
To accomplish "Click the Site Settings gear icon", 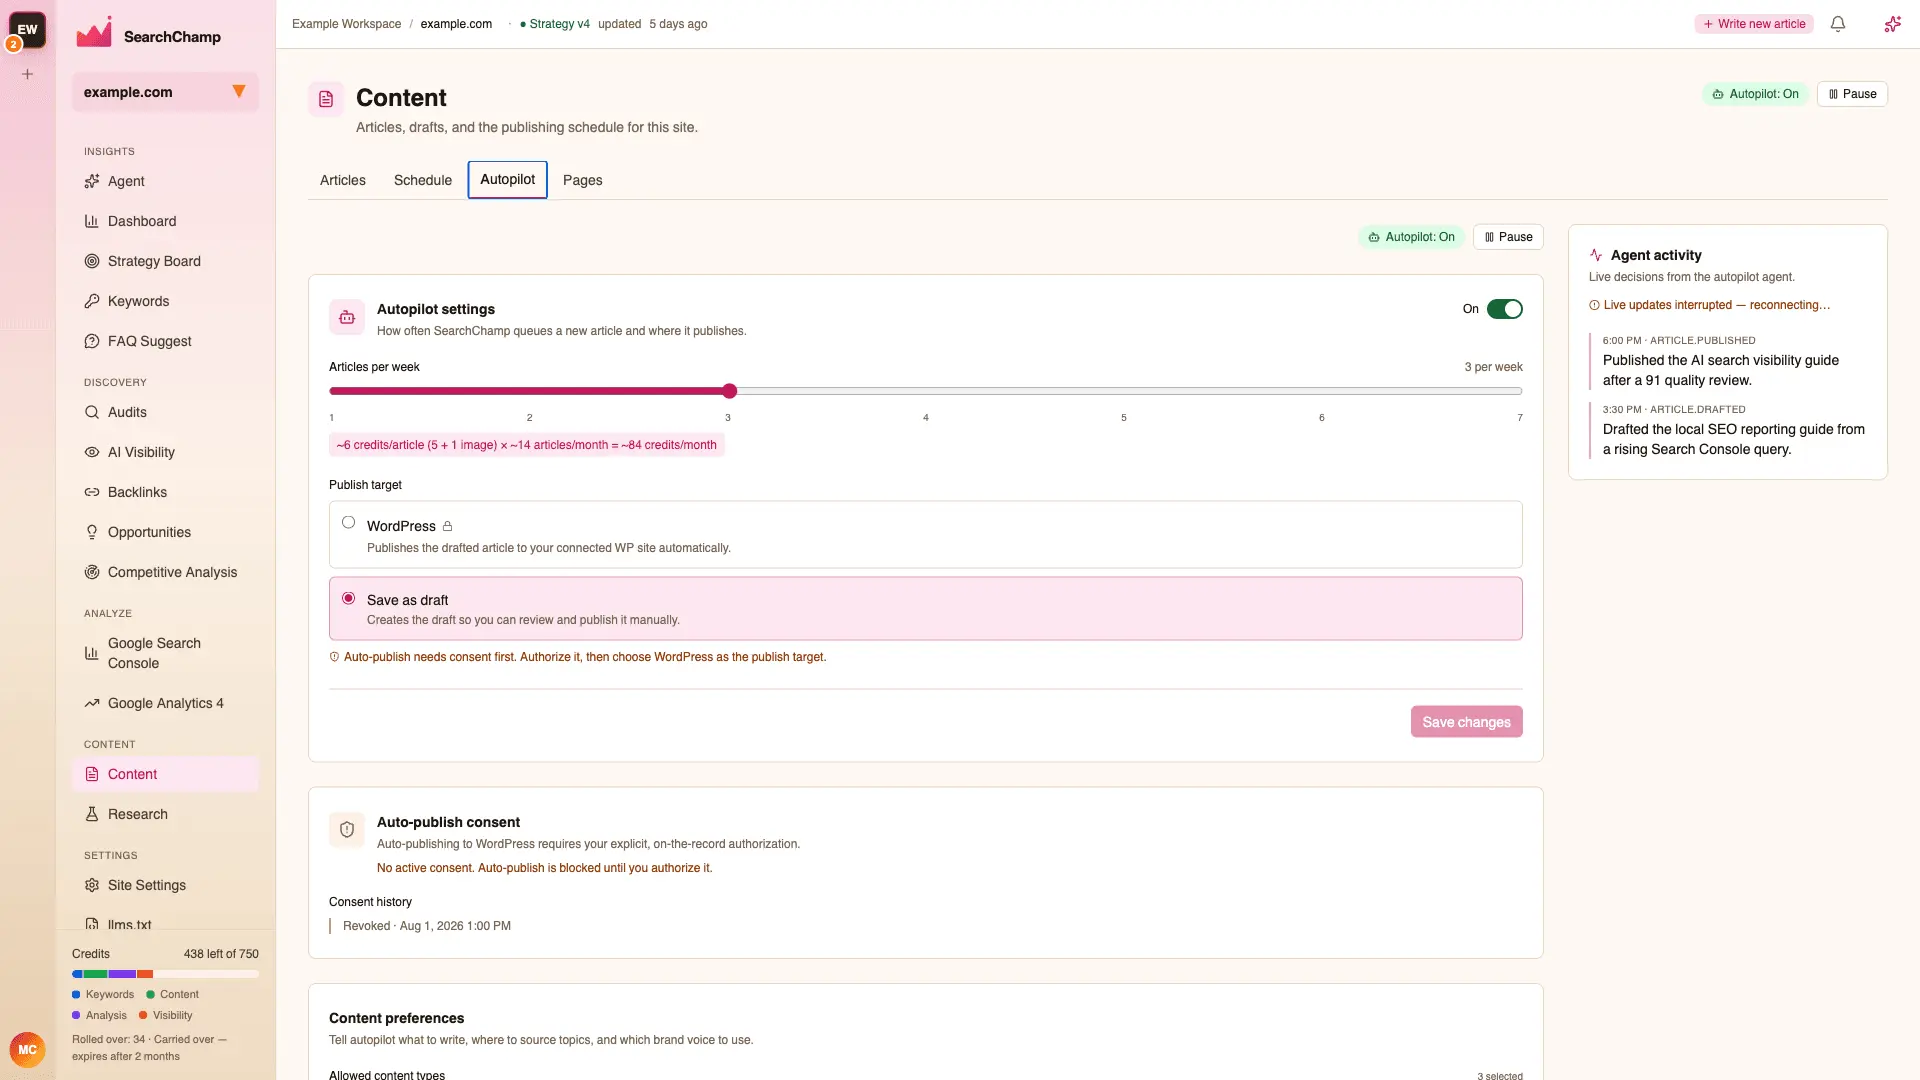I will [x=92, y=885].
